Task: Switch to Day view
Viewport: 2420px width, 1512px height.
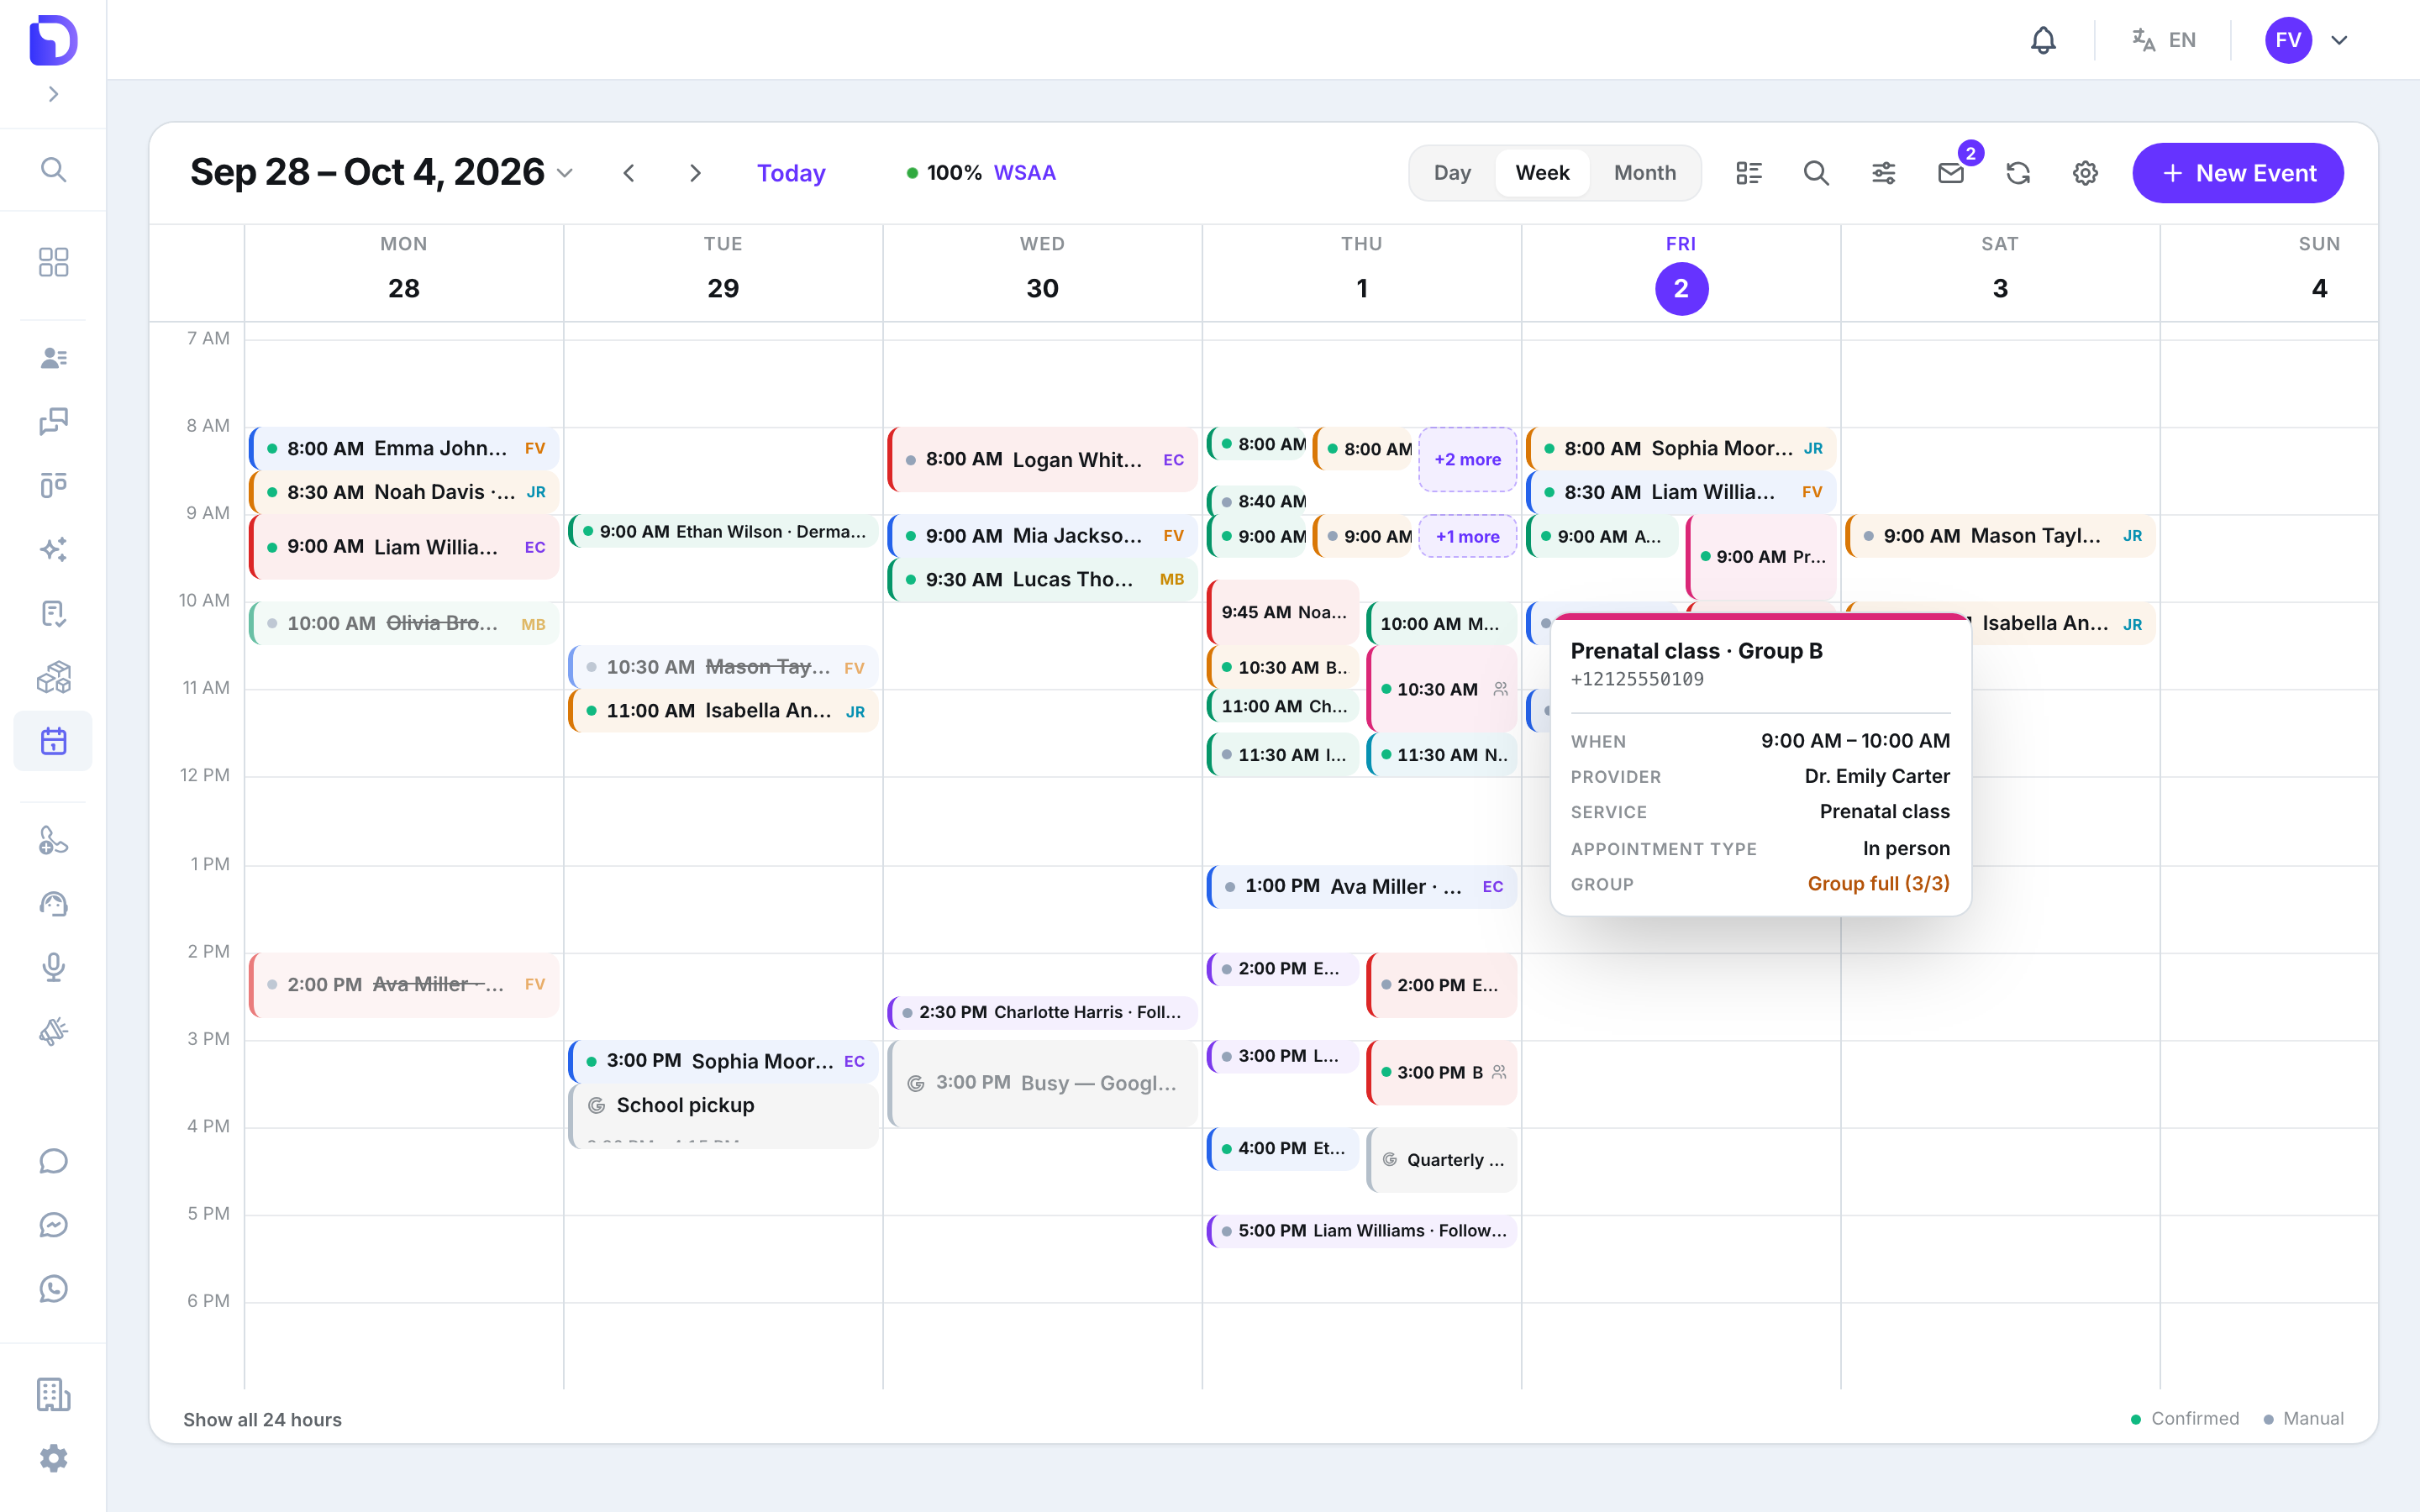Action: [x=1452, y=173]
